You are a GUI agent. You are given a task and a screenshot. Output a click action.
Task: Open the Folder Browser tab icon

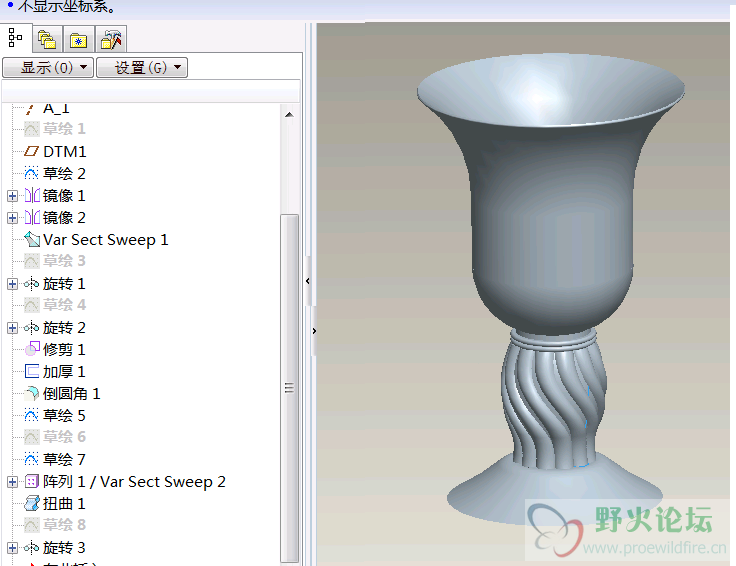pyautogui.click(x=78, y=39)
